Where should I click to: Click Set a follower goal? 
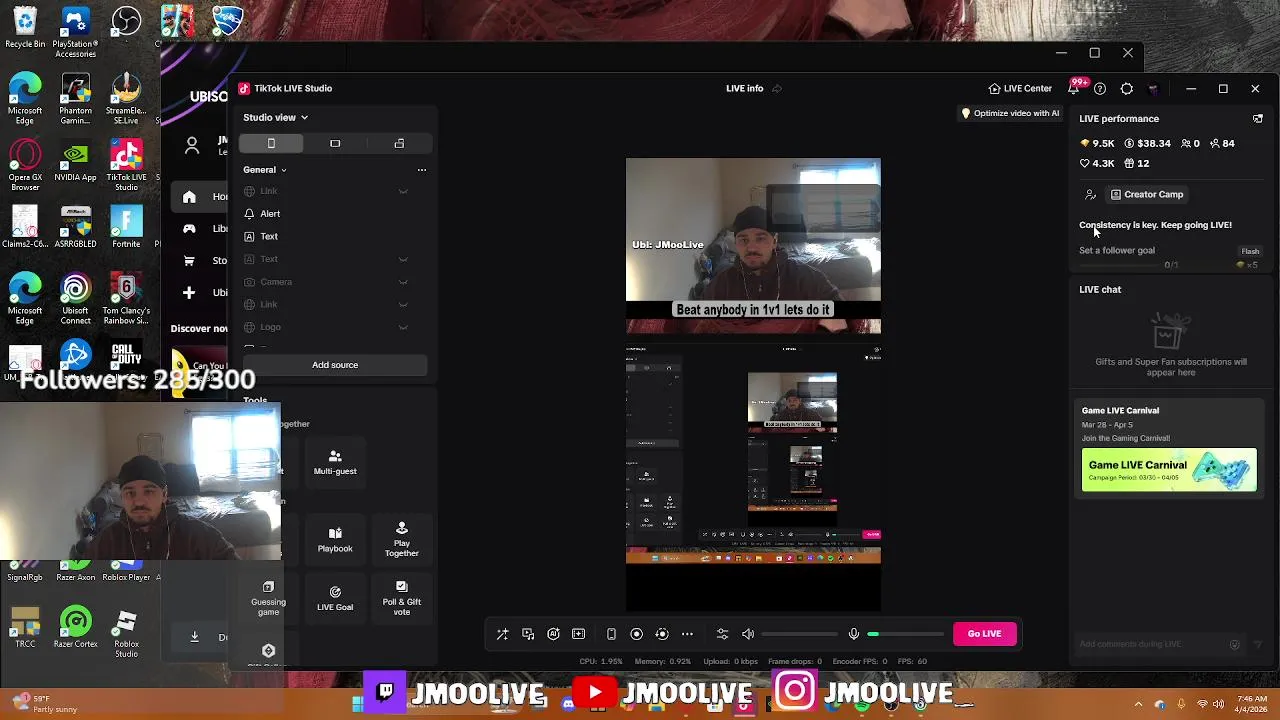coord(1117,251)
